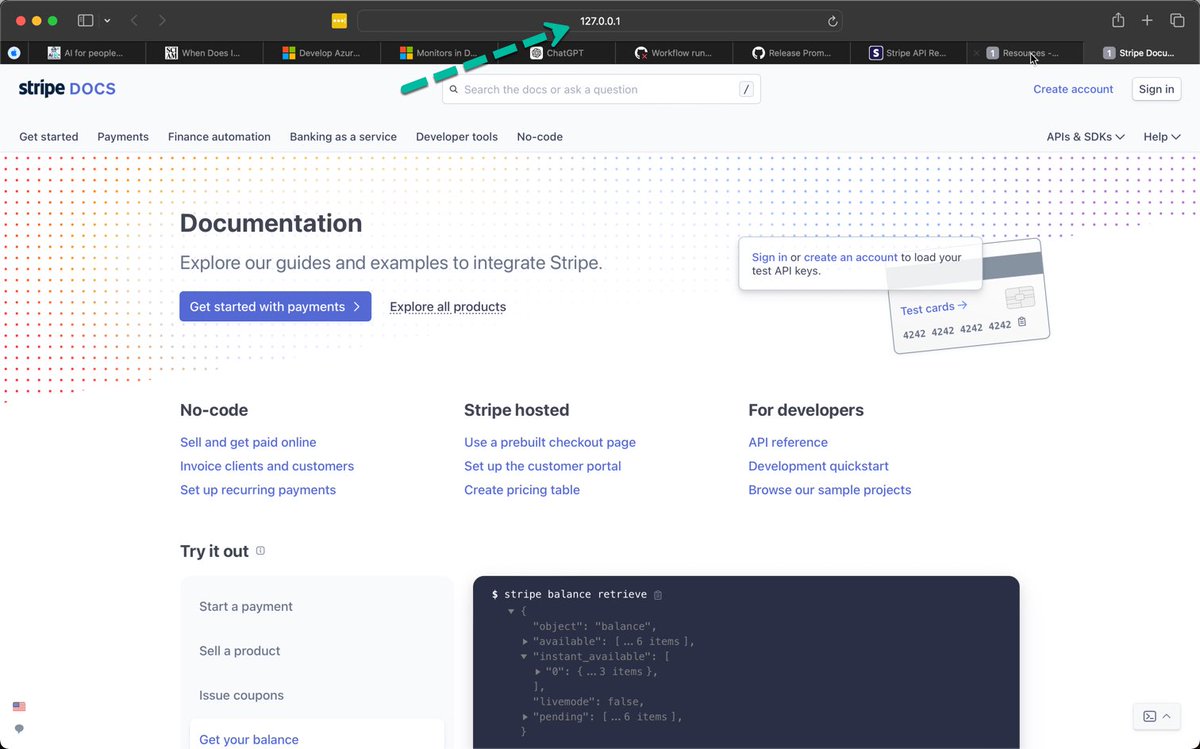Viewport: 1200px width, 749px height.
Task: Expand the "pending" JSON array
Action: [526, 717]
